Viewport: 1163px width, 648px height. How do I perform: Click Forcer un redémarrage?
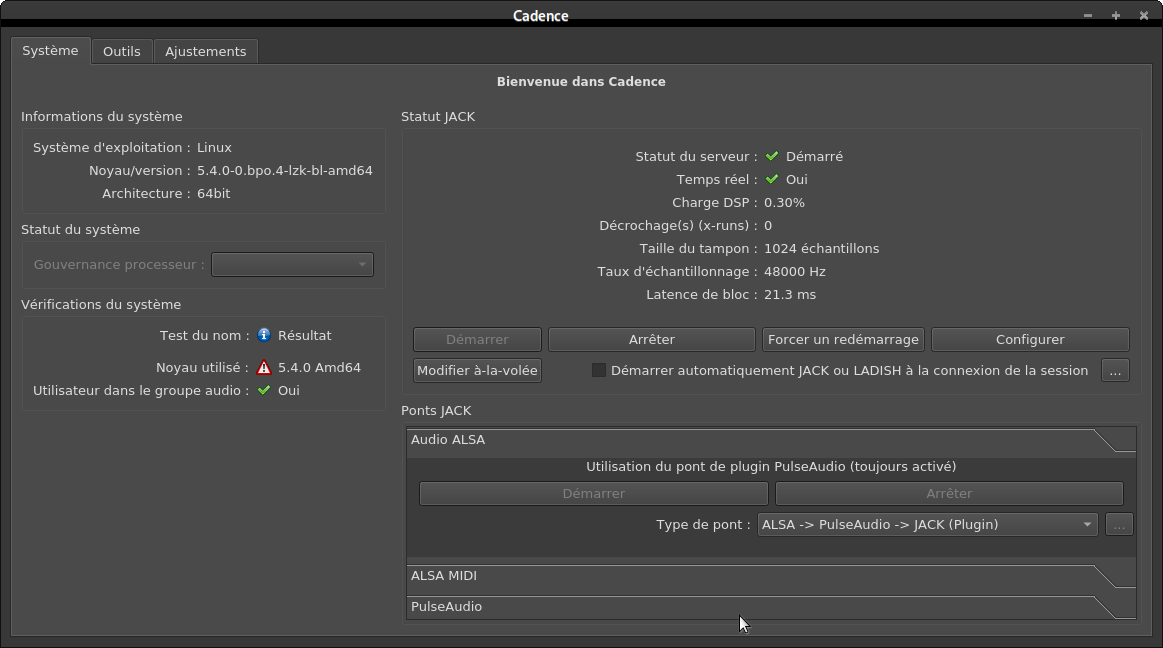pyautogui.click(x=843, y=340)
